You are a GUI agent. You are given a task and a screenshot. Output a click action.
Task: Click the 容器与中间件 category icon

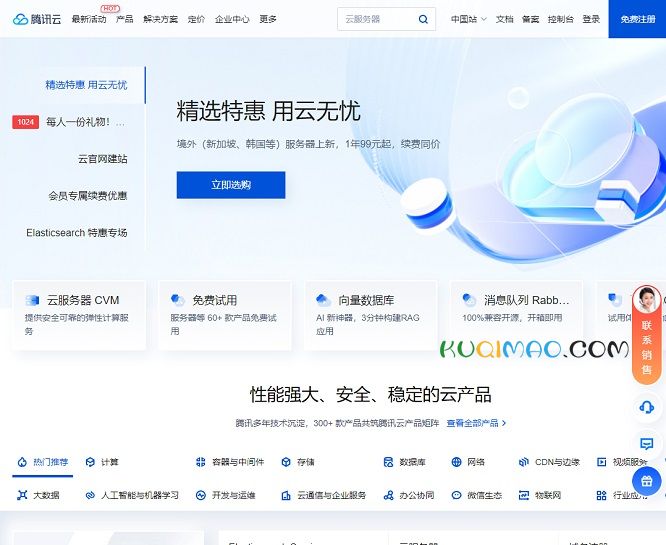pos(201,462)
